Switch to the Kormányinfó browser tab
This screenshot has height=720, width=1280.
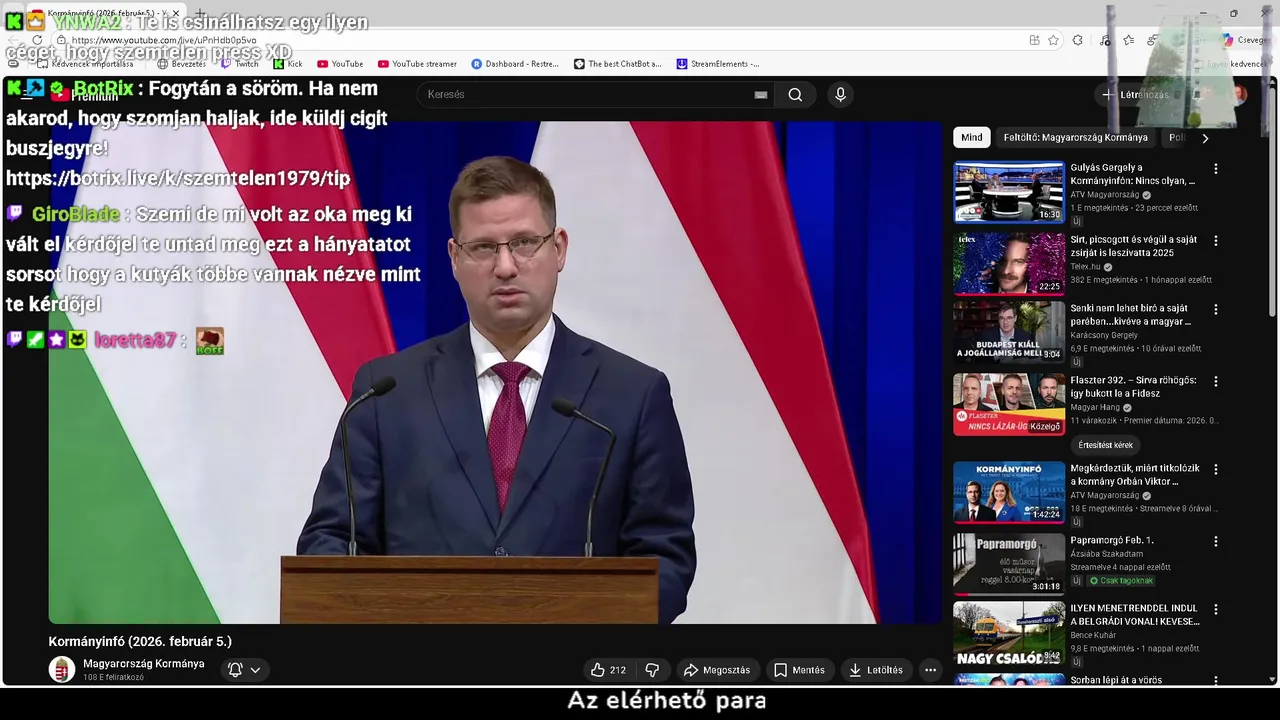point(107,13)
